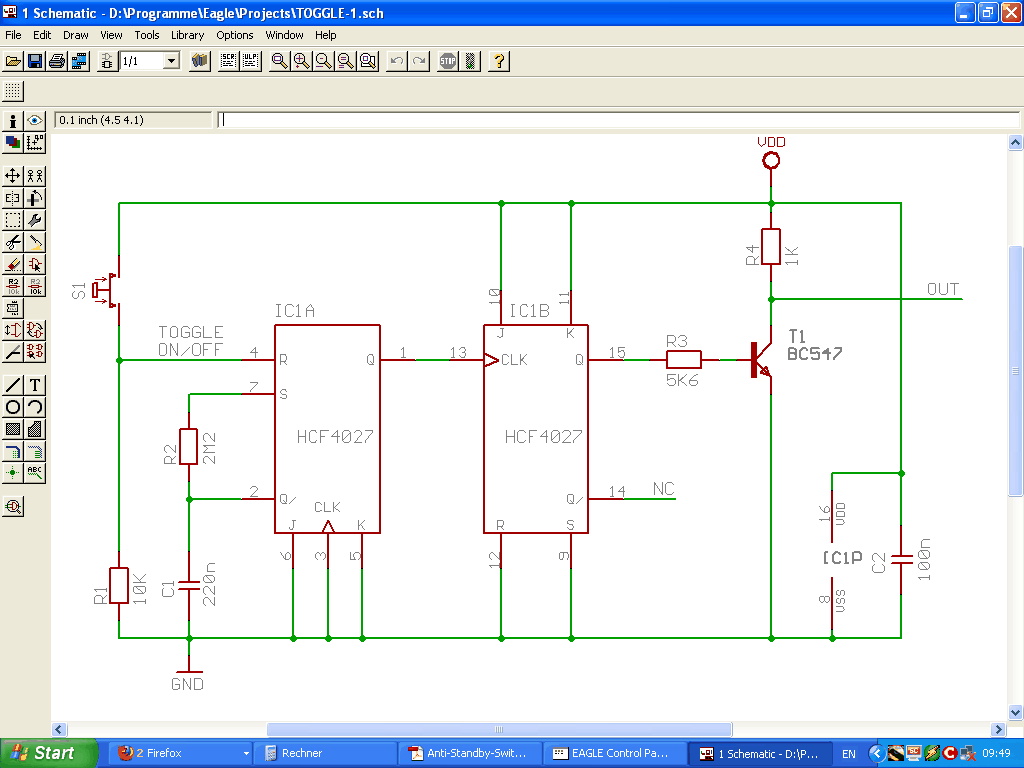Open the File menu
Screen dimensions: 1024x768
point(13,35)
